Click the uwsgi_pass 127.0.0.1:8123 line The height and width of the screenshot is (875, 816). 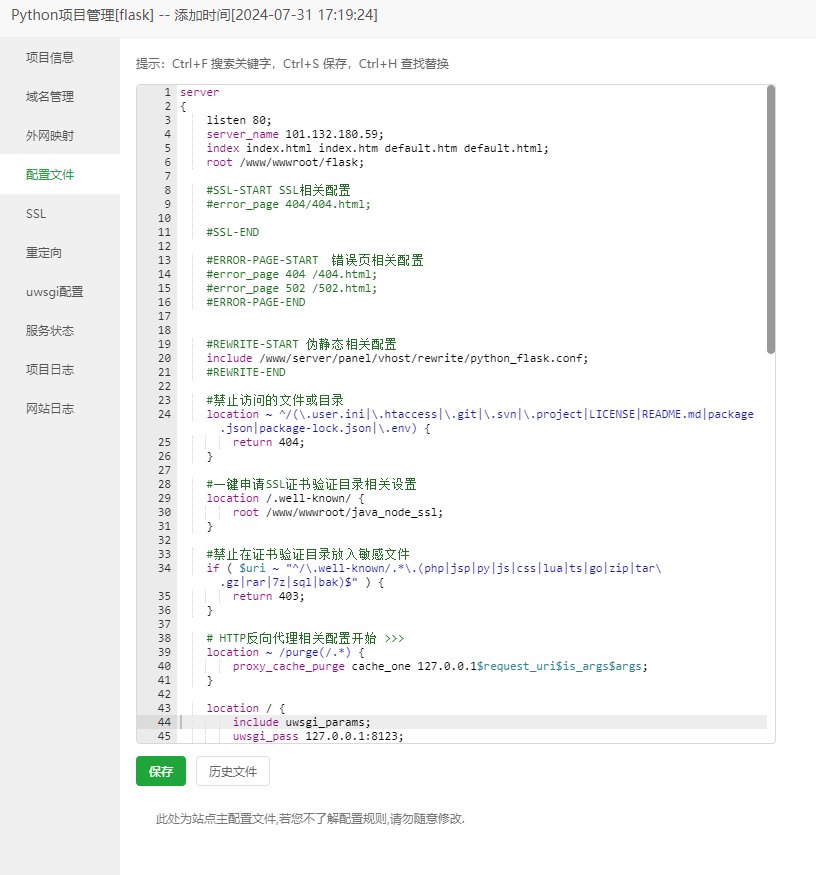click(318, 736)
